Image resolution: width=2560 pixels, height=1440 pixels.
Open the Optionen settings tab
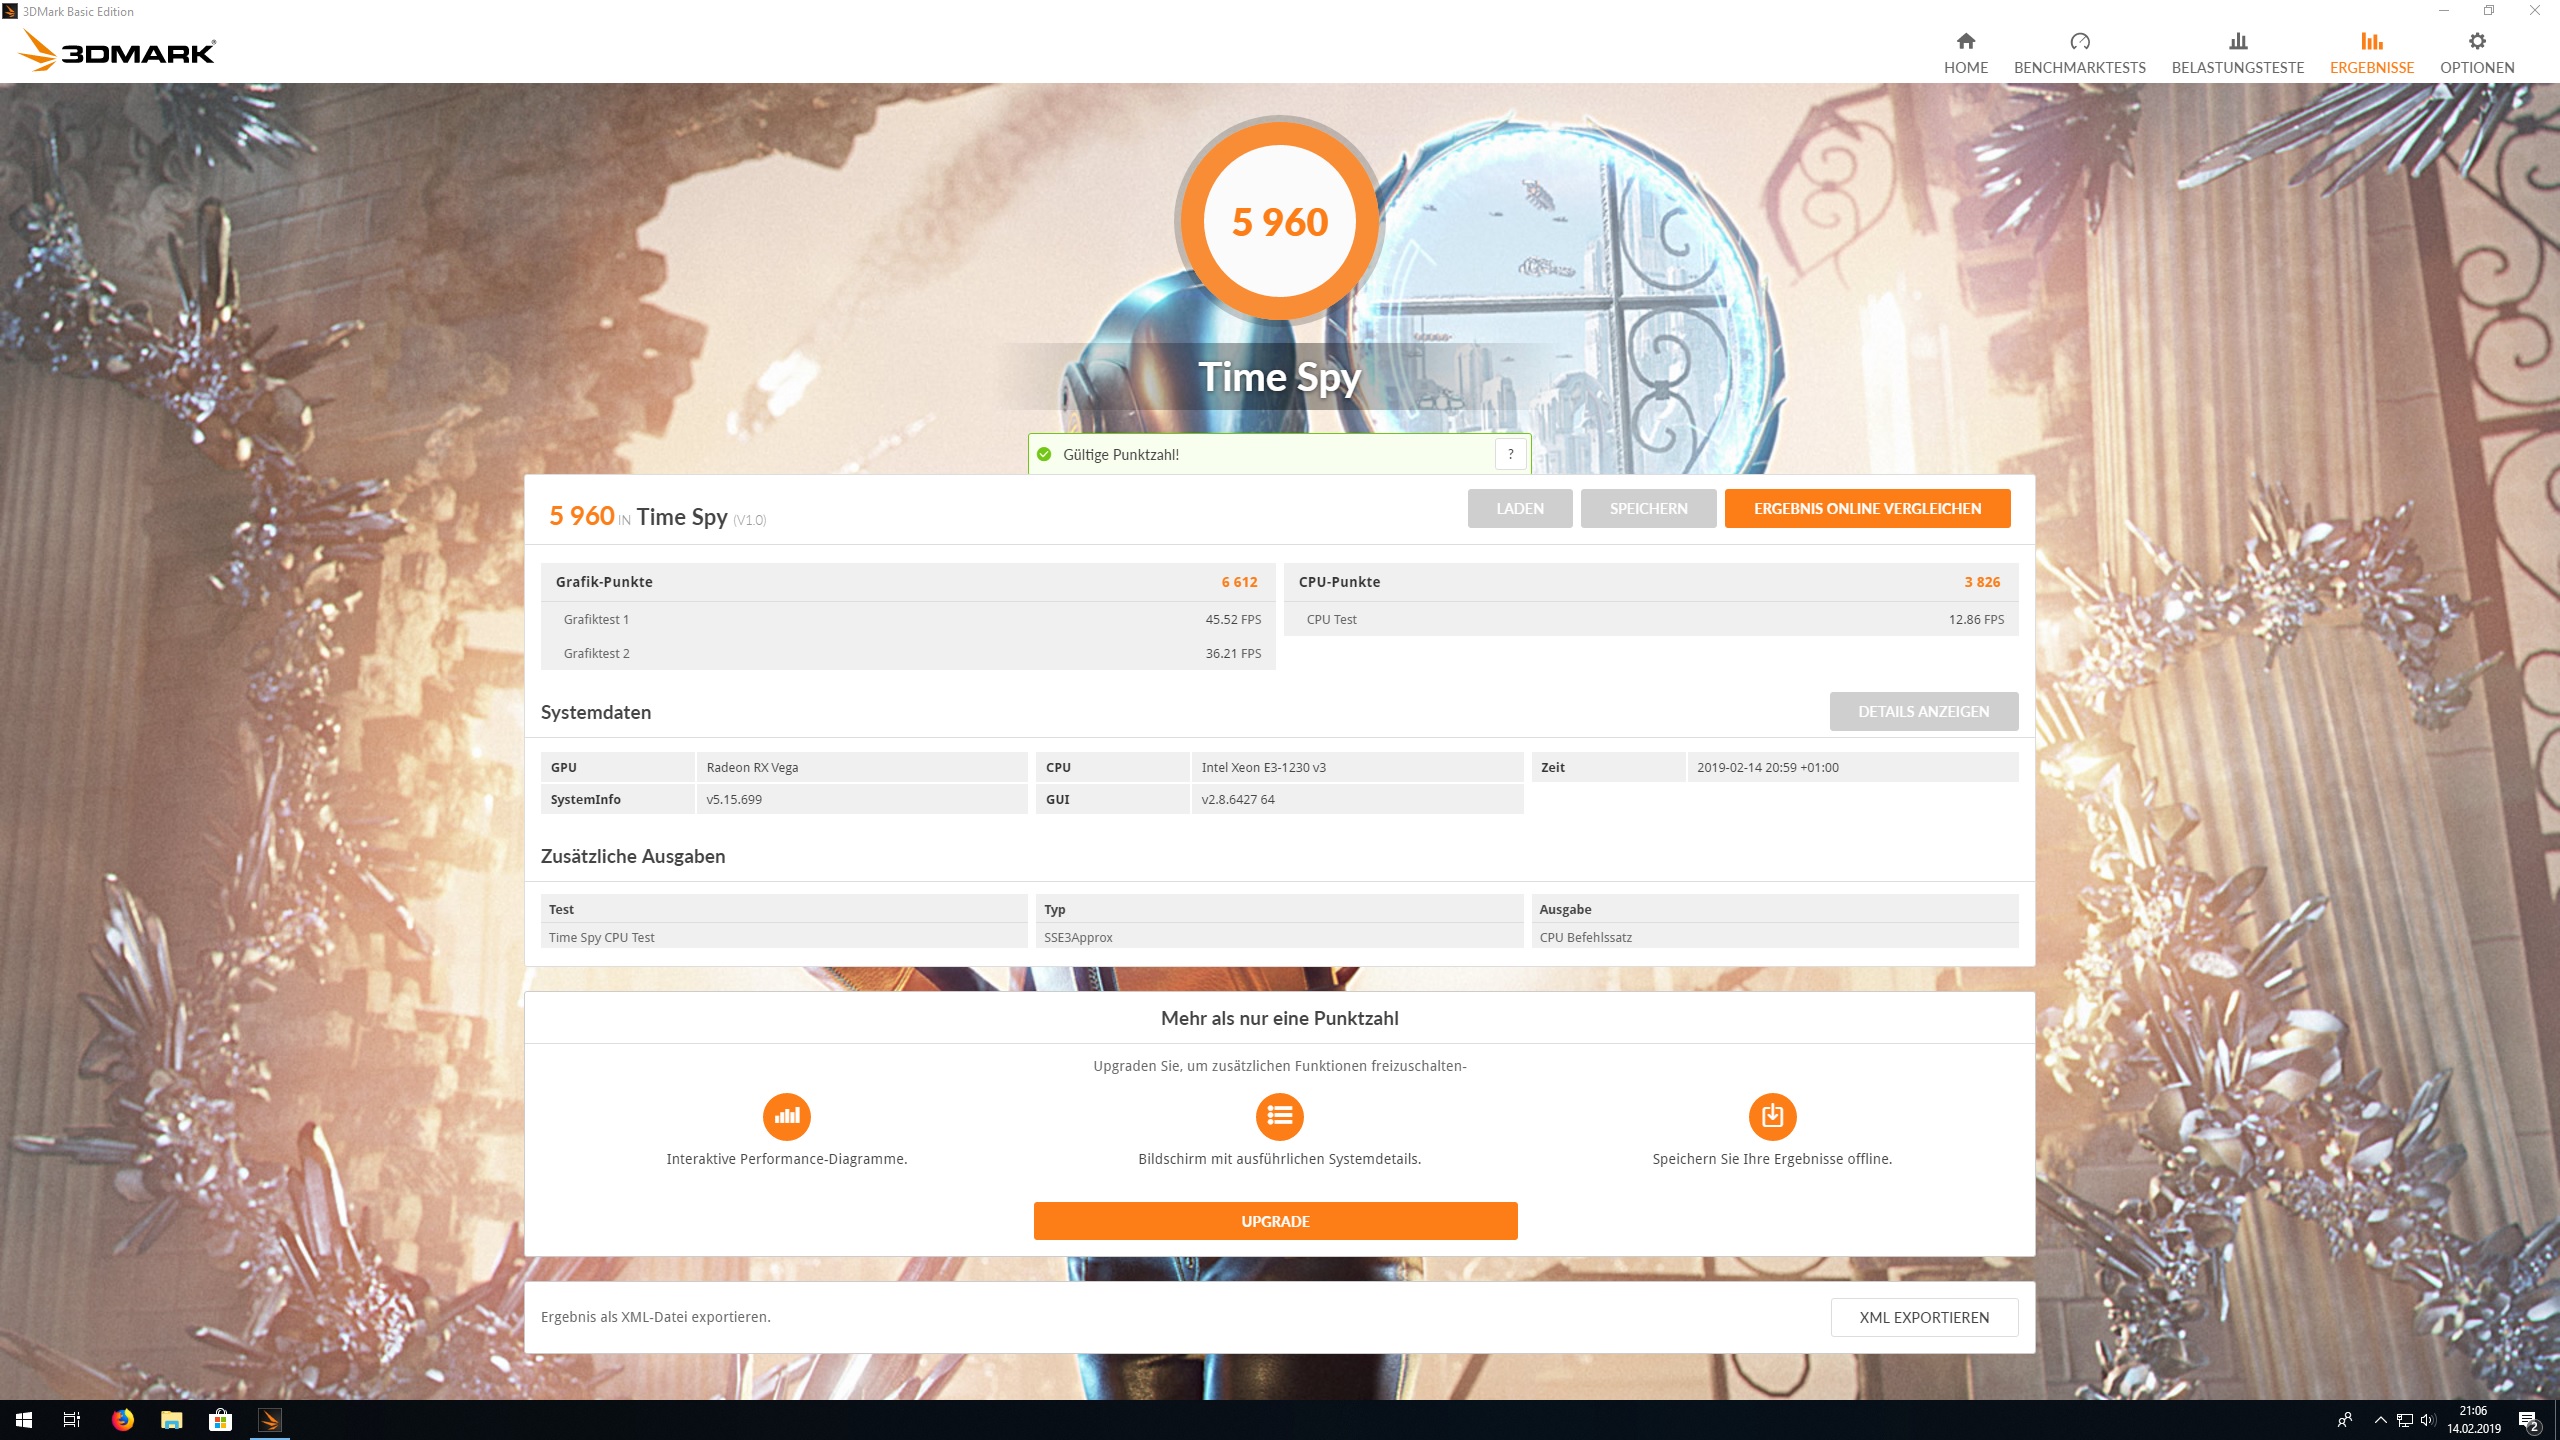tap(2476, 53)
